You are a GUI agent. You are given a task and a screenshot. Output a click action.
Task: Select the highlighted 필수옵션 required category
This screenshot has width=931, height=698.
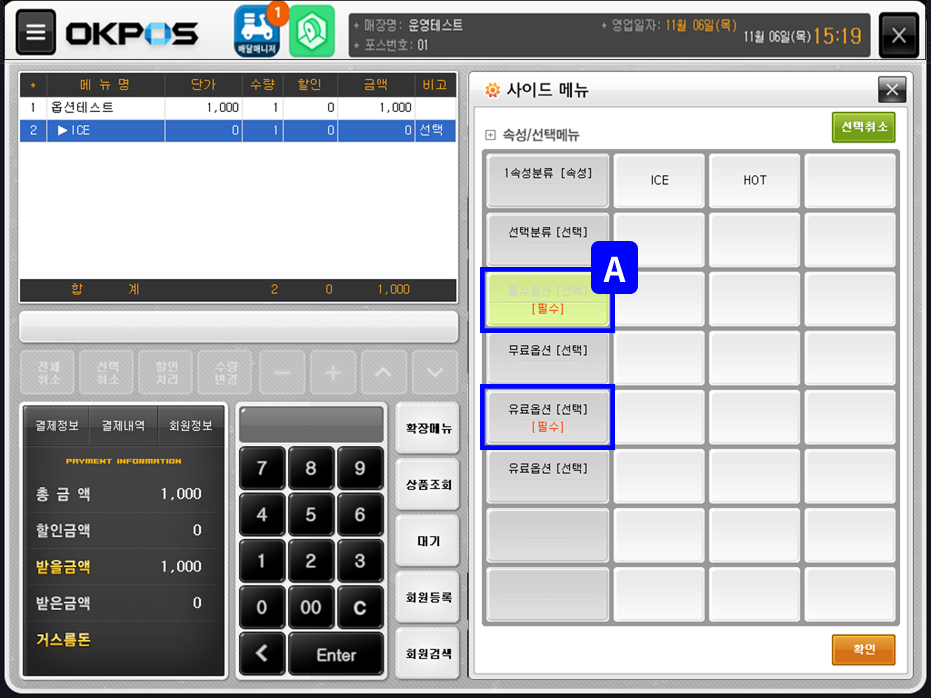[547, 299]
